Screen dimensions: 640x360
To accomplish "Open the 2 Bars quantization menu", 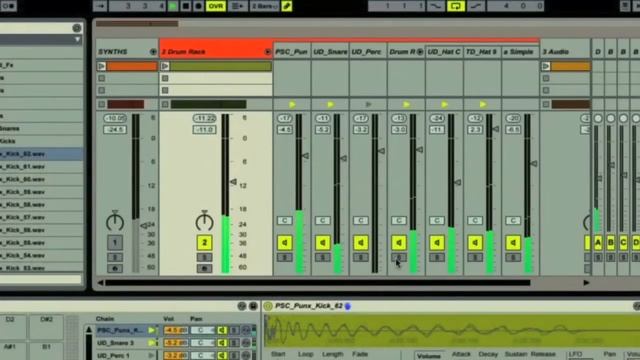I will coord(265,6).
